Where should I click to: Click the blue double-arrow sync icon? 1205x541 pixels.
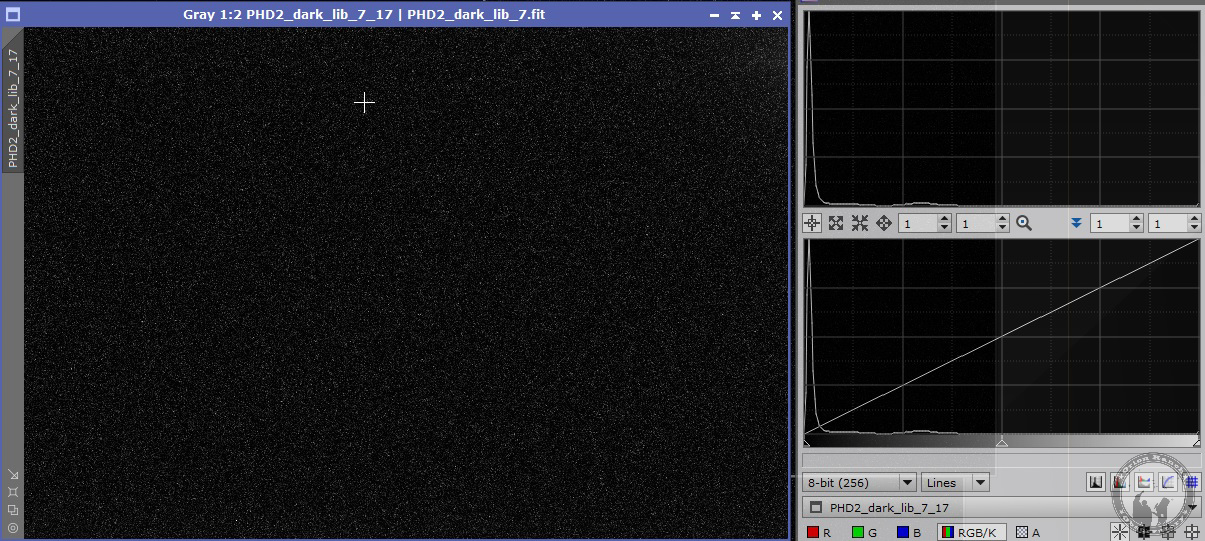pos(1076,224)
